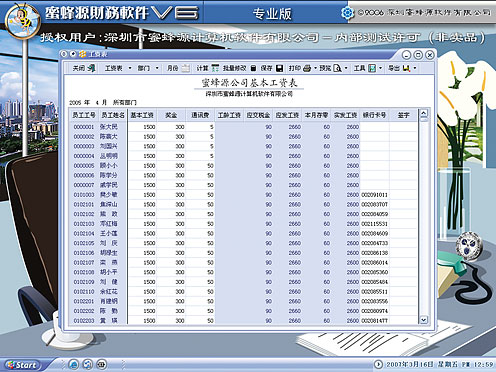Click the 工资表 window app icon

pyautogui.click(x=82, y=54)
